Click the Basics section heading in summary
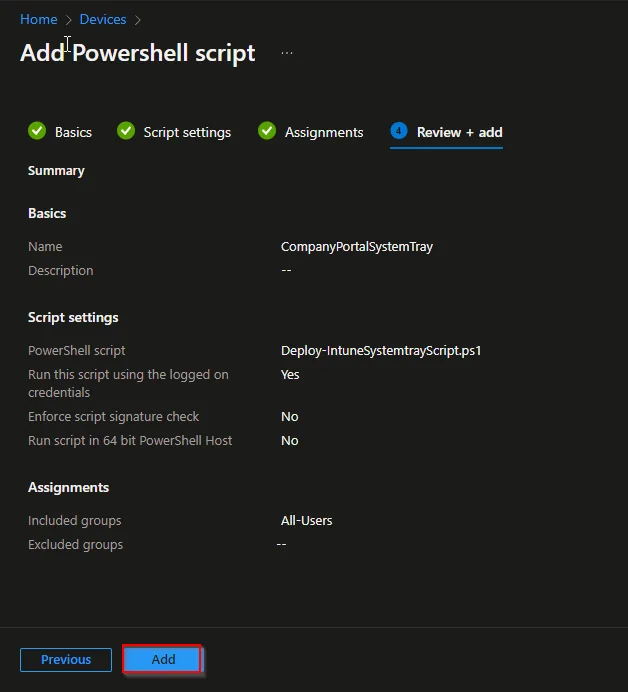This screenshot has width=628, height=692. click(x=47, y=214)
